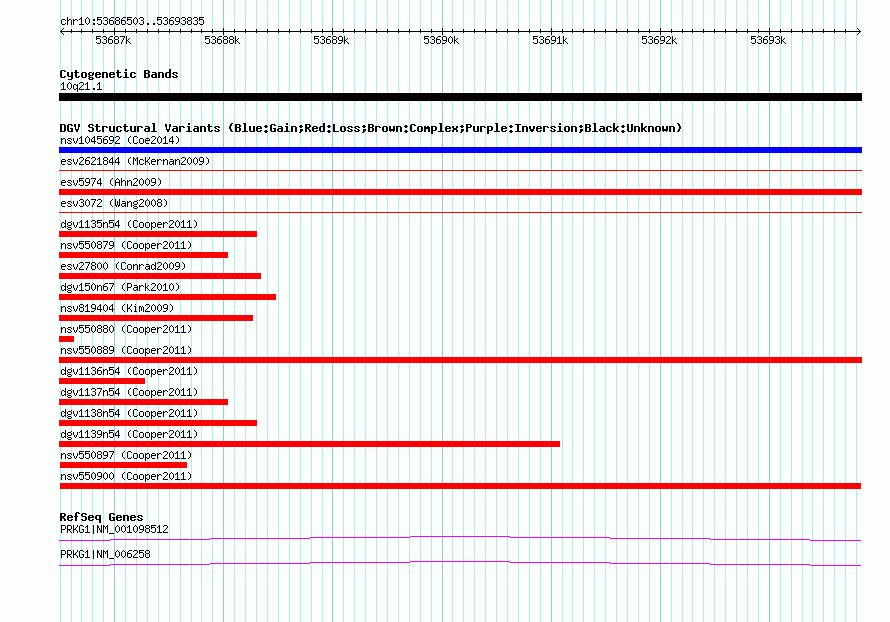This screenshot has width=890, height=622.
Task: Open the nsv550879 (Cooper2011) variant label
Action: pos(126,245)
